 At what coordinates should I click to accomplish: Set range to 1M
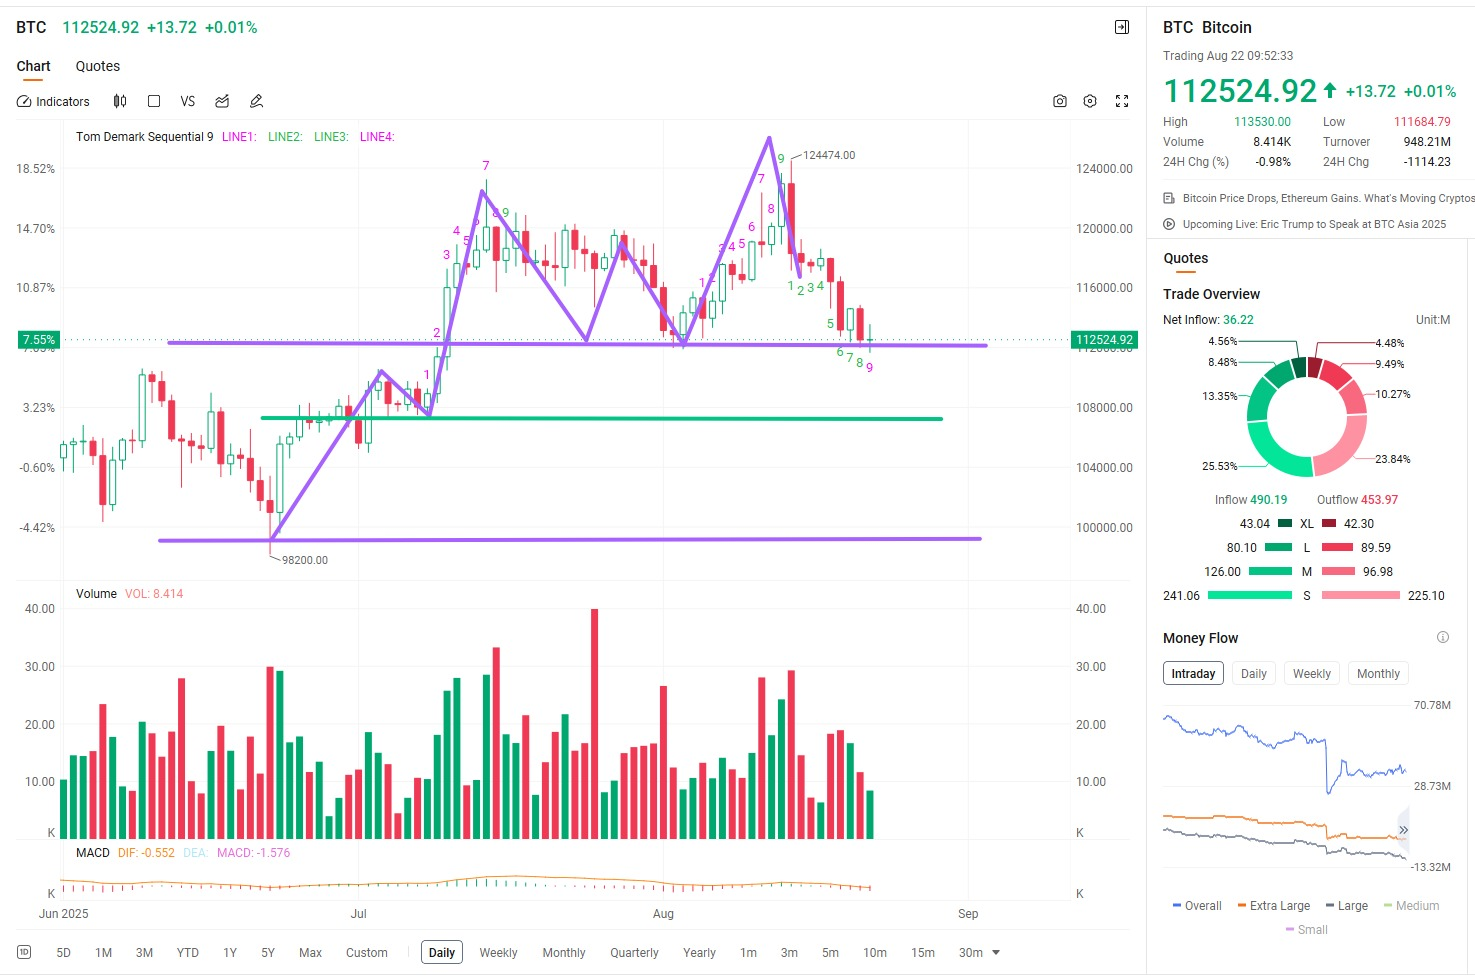tap(104, 952)
